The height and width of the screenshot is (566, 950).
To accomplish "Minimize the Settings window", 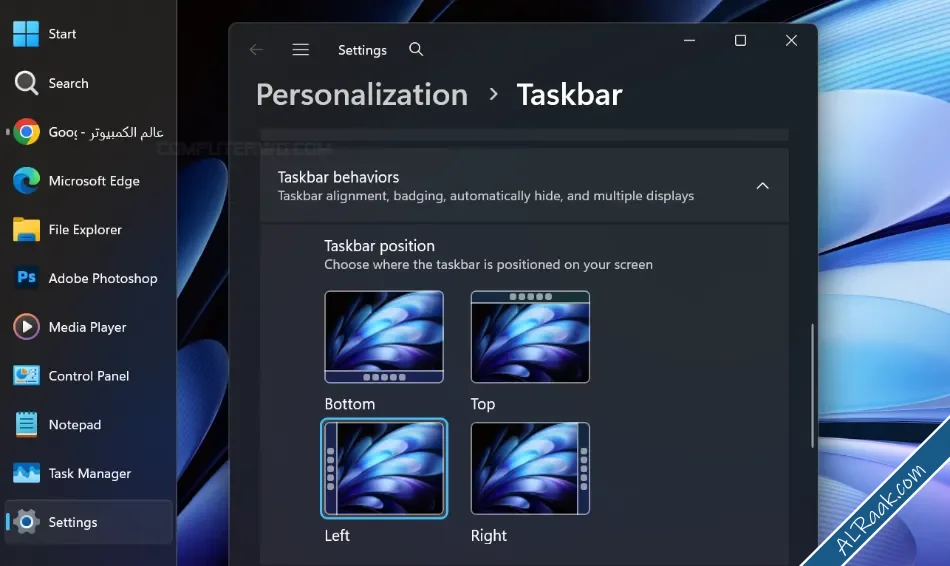I will [689, 41].
